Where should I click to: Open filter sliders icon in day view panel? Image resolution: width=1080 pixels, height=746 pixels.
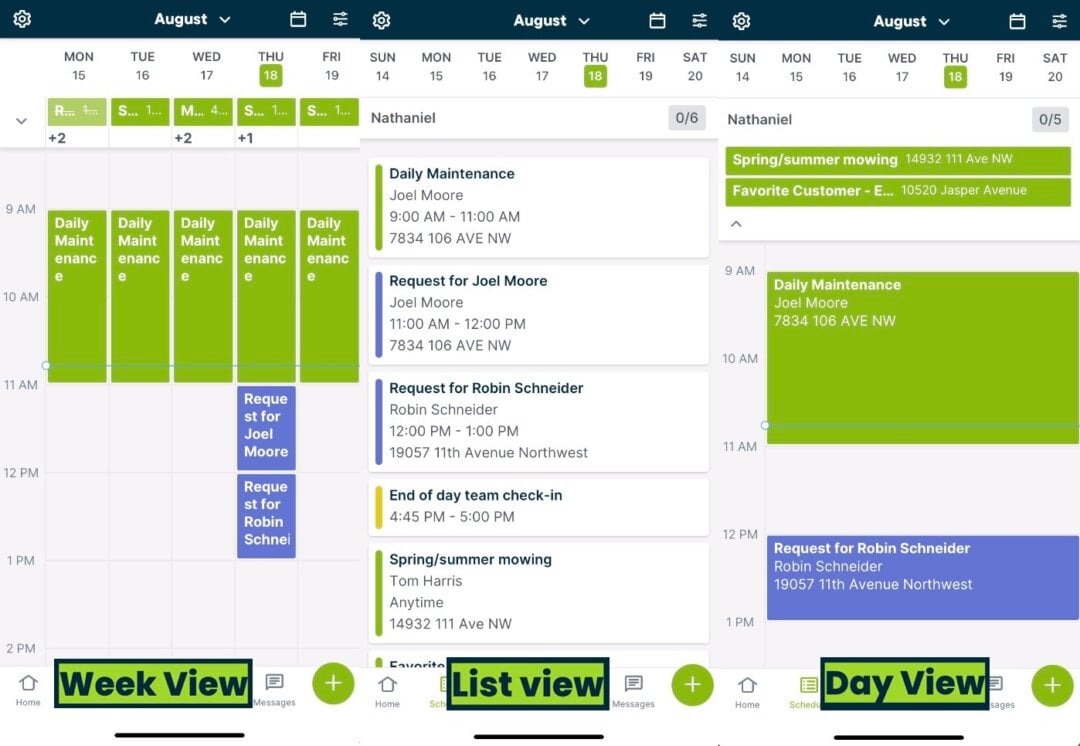coord(1059,21)
